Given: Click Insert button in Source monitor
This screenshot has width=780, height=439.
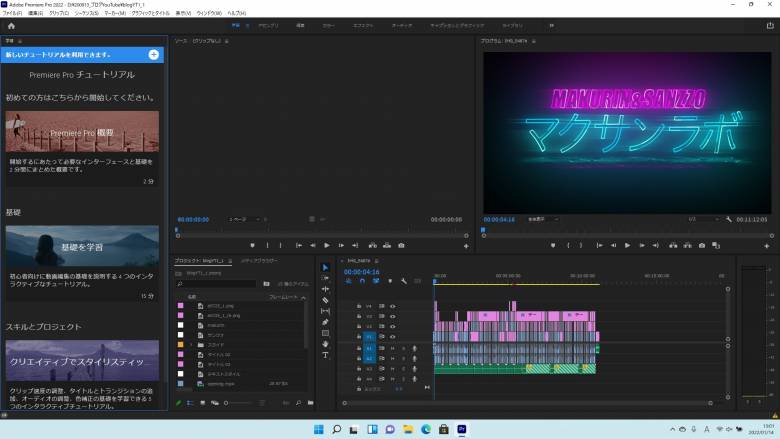Looking at the screenshot, I should pos(373,246).
